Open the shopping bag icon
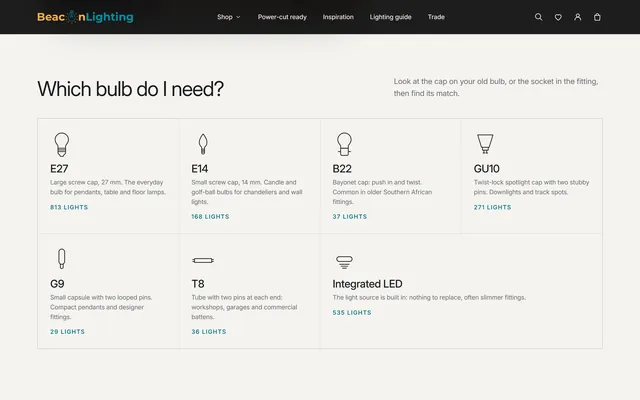Viewport: 640px width, 400px height. pyautogui.click(x=597, y=17)
